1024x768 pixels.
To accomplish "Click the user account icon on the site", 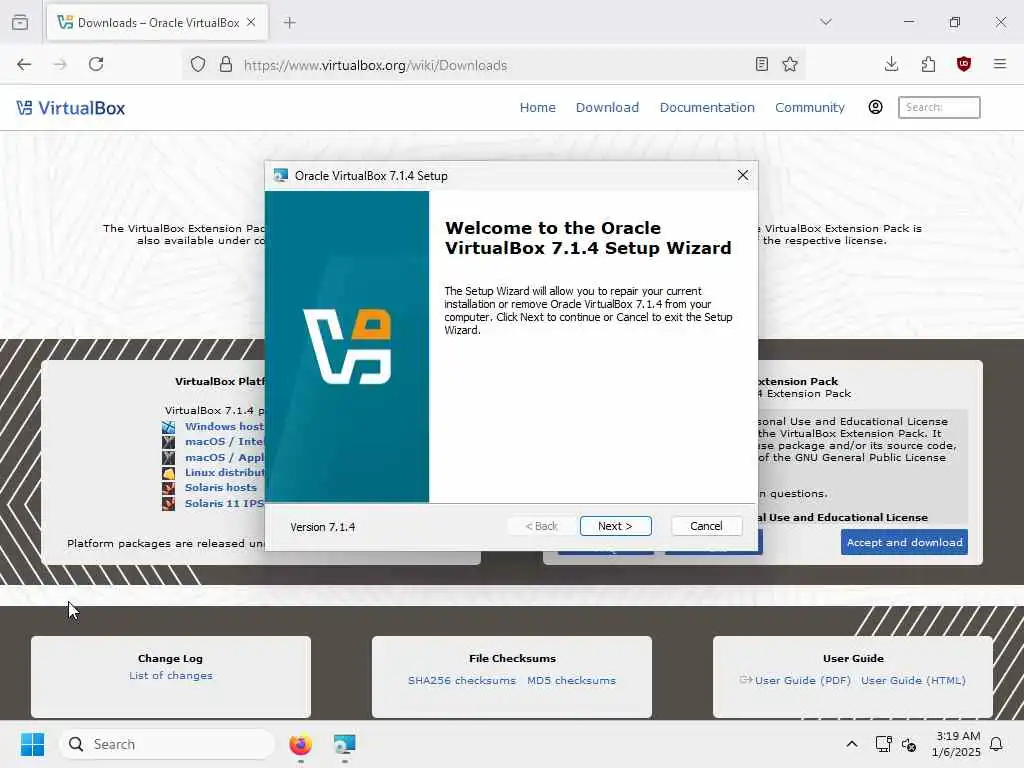I will click(x=876, y=107).
